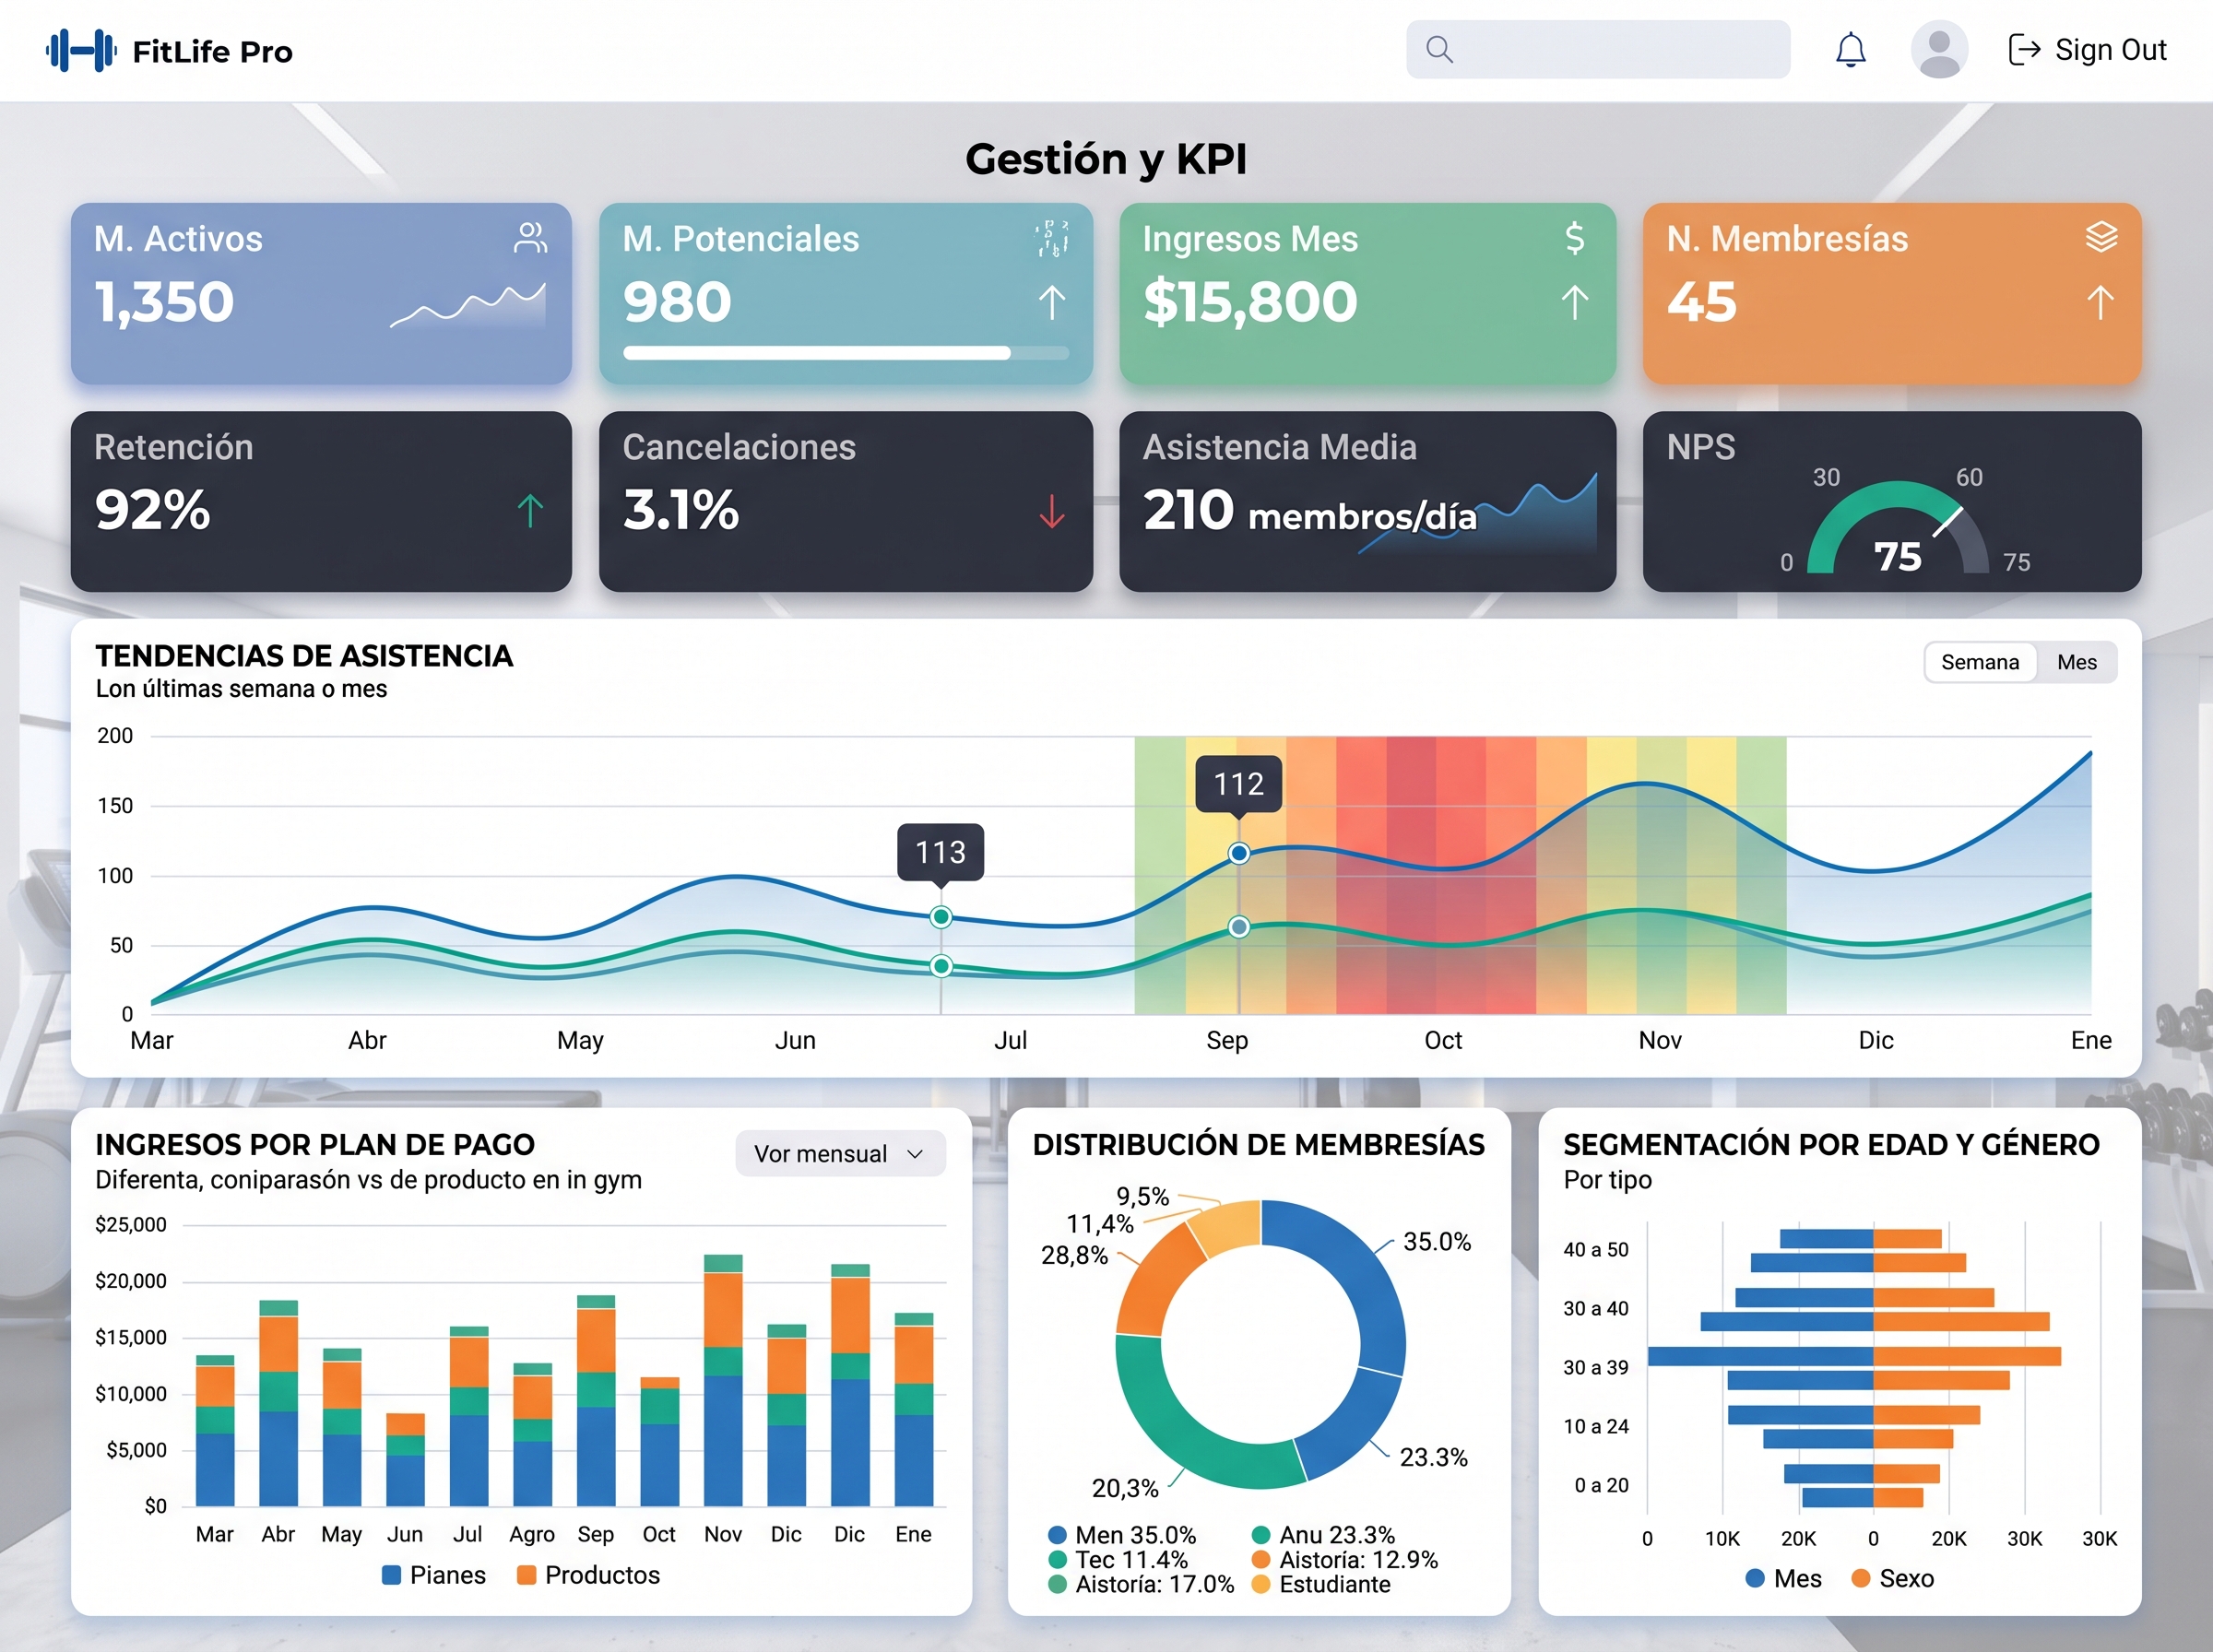
Task: Click the layers icon on N. Membresías card
Action: pyautogui.click(x=2101, y=237)
